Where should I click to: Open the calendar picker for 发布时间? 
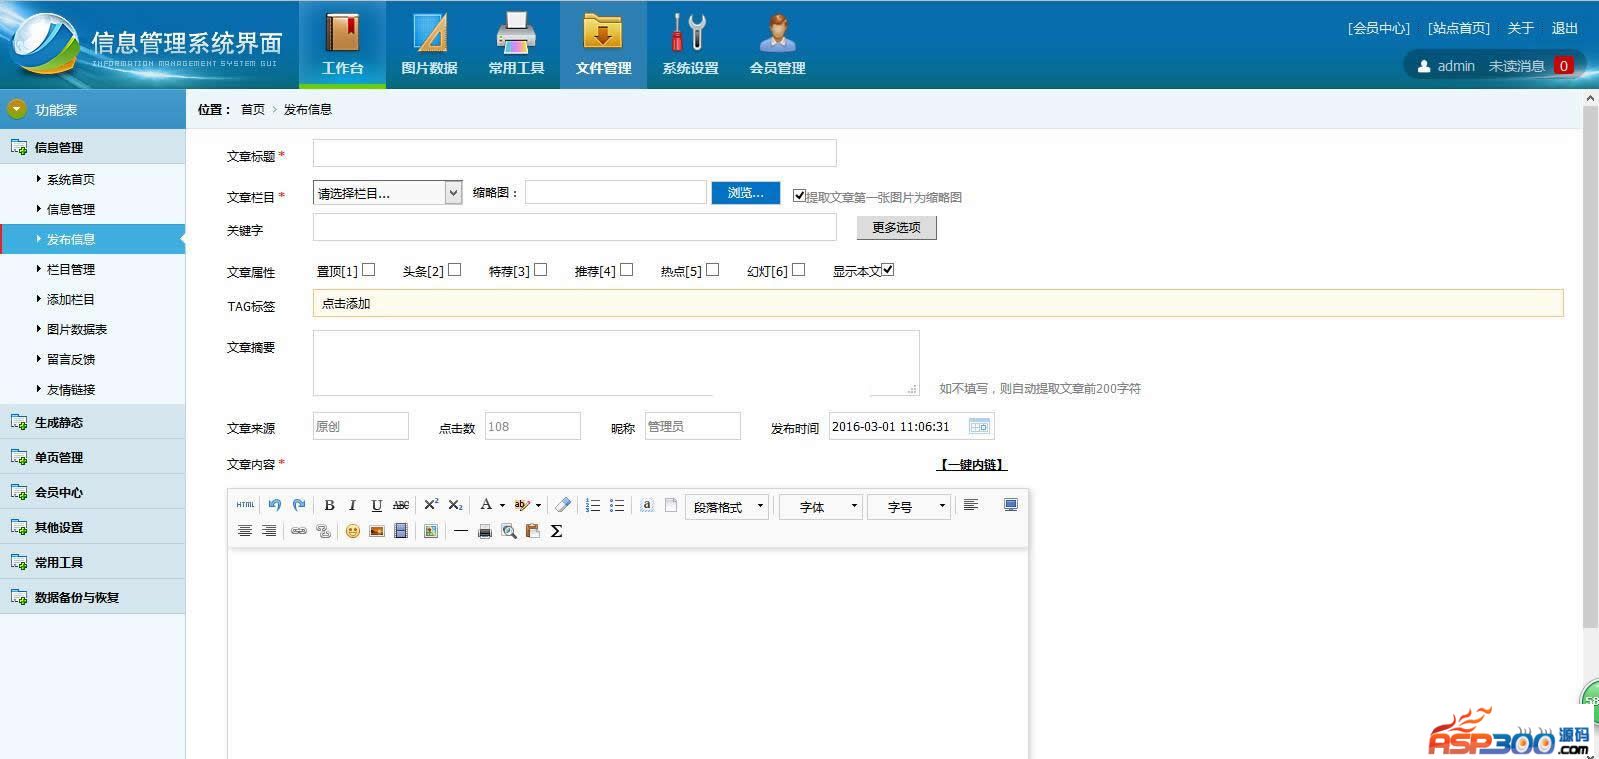click(979, 427)
